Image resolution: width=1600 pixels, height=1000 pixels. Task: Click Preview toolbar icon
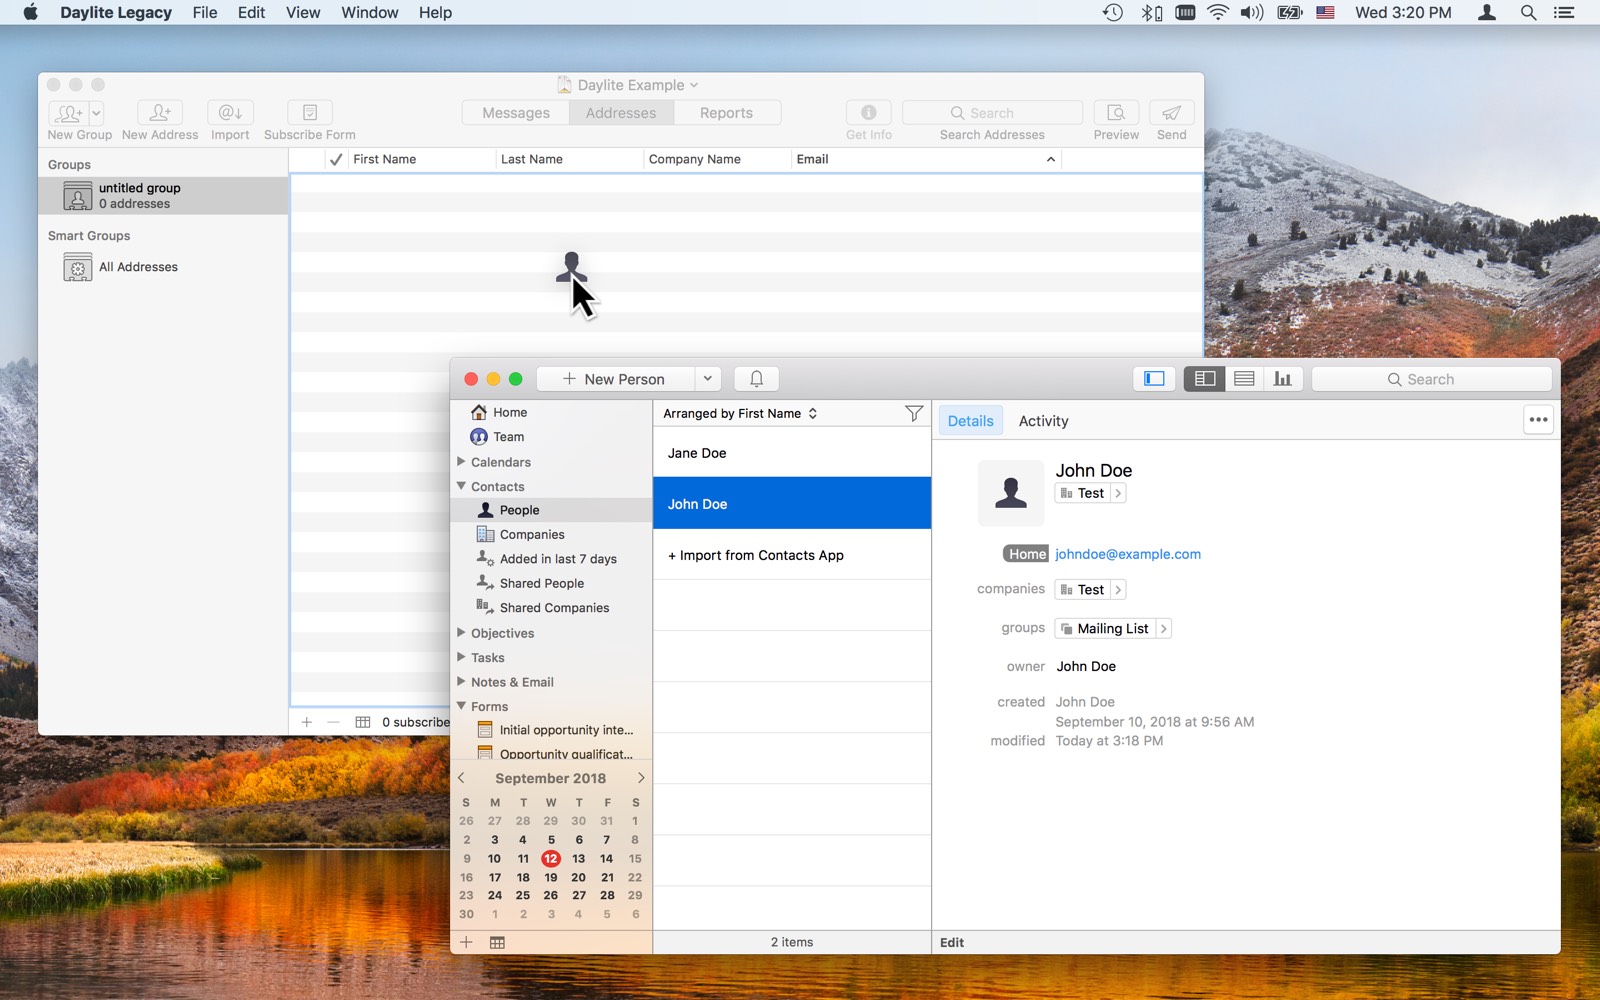click(x=1116, y=113)
